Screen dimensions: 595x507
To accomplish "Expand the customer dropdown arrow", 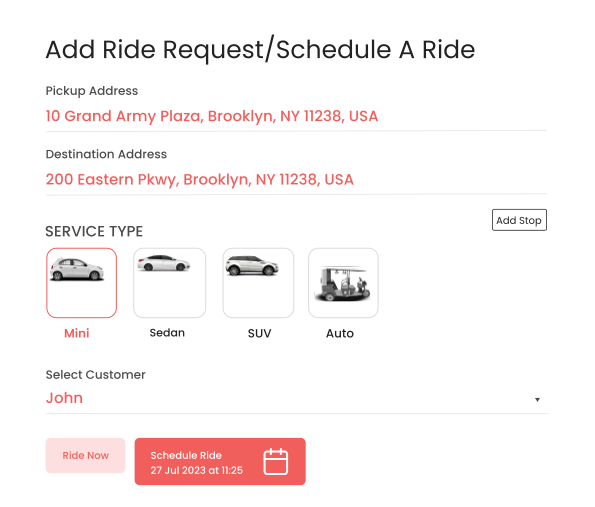I will [x=537, y=400].
